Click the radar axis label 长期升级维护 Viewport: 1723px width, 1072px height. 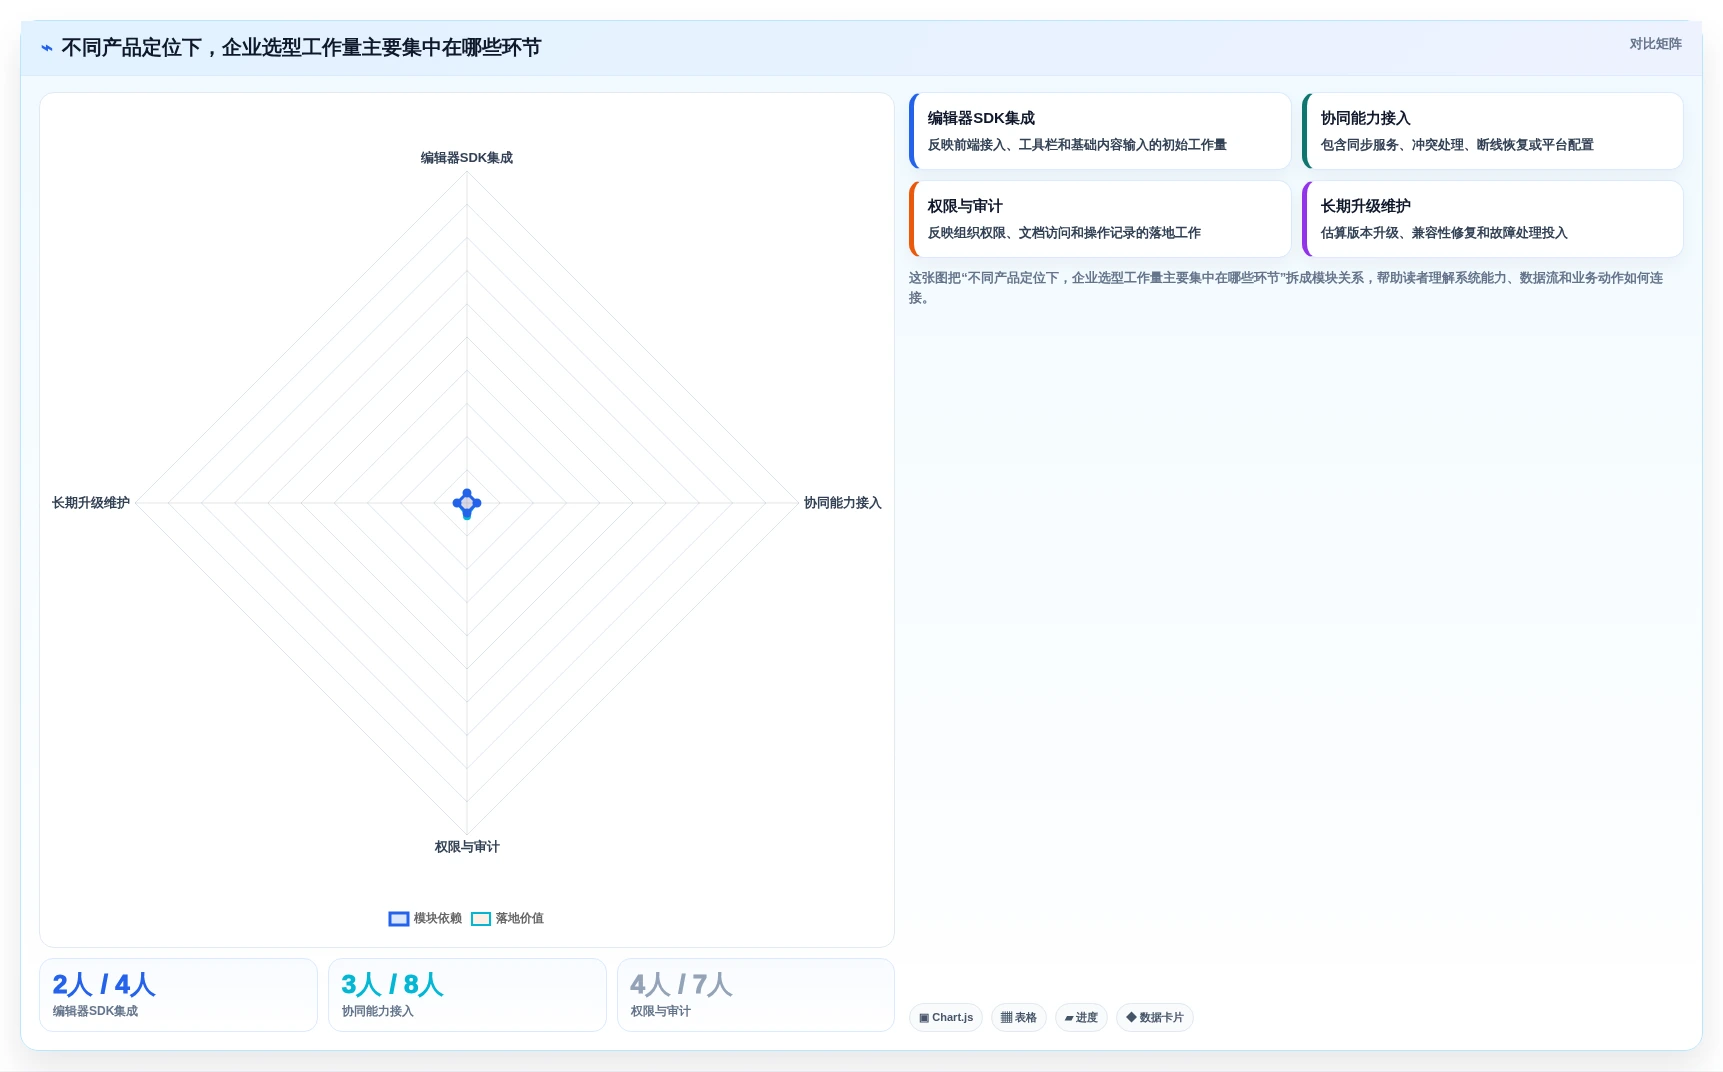tap(91, 503)
